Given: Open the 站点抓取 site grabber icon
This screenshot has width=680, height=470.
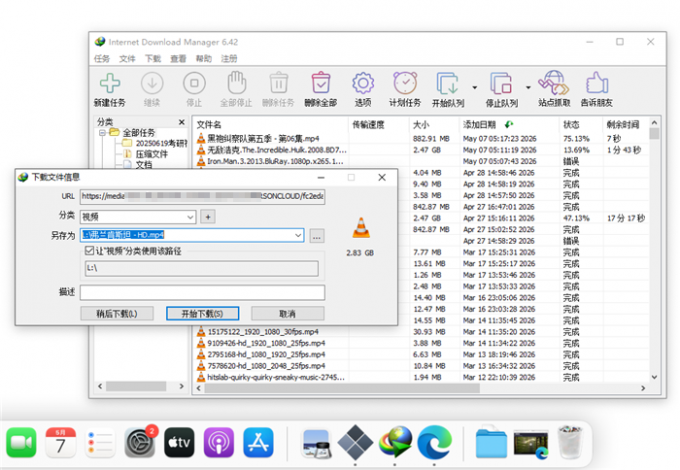Looking at the screenshot, I should tap(554, 83).
